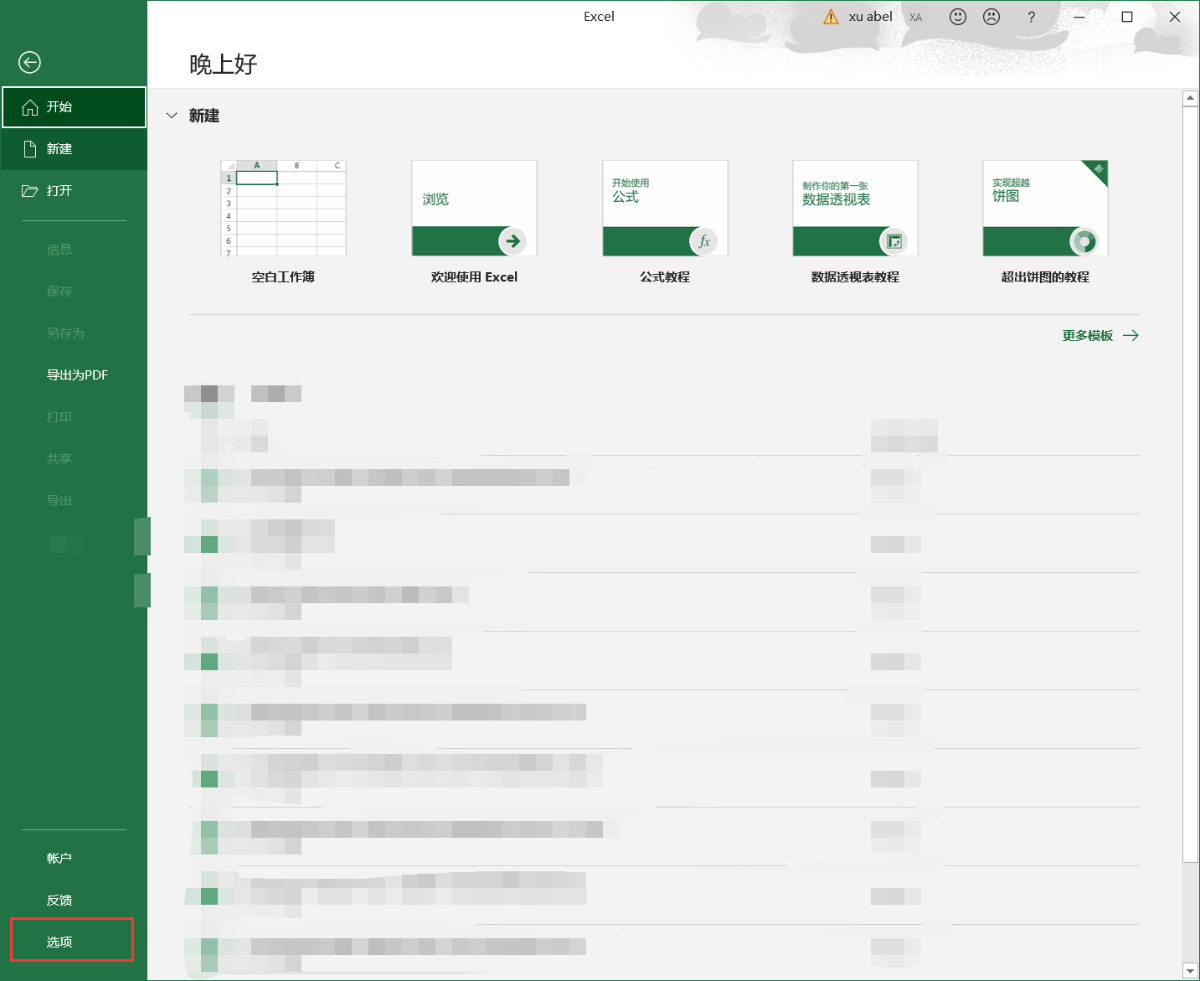1200x981 pixels.
Task: Click the home icon beside 开始
Action: coord(30,107)
